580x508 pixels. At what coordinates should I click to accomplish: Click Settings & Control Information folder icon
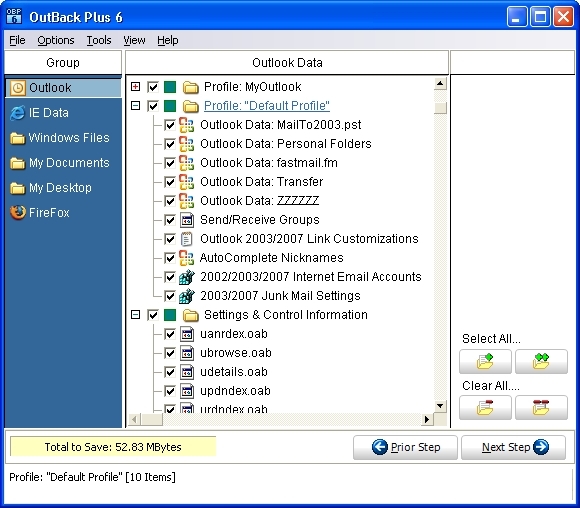point(191,315)
